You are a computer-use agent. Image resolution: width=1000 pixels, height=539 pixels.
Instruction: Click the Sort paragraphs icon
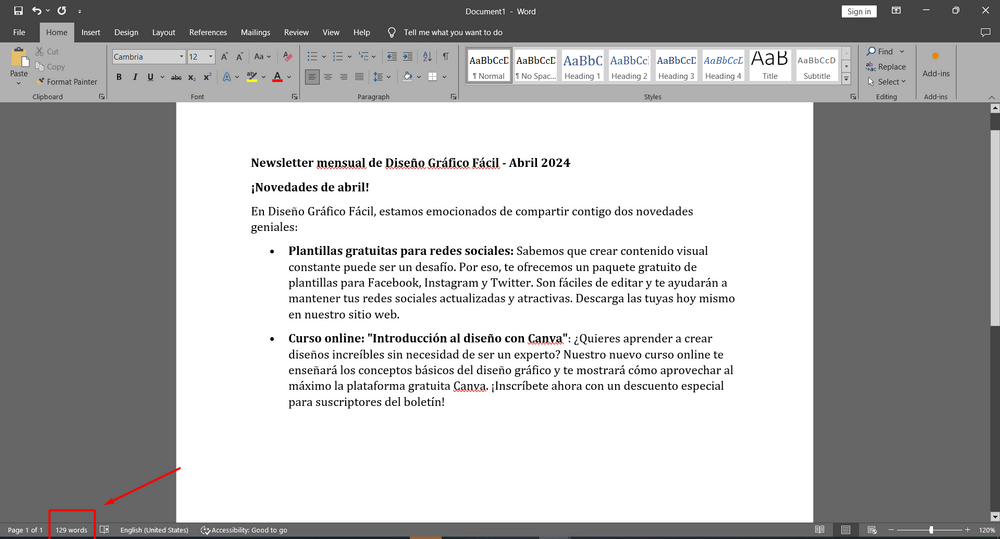point(428,57)
